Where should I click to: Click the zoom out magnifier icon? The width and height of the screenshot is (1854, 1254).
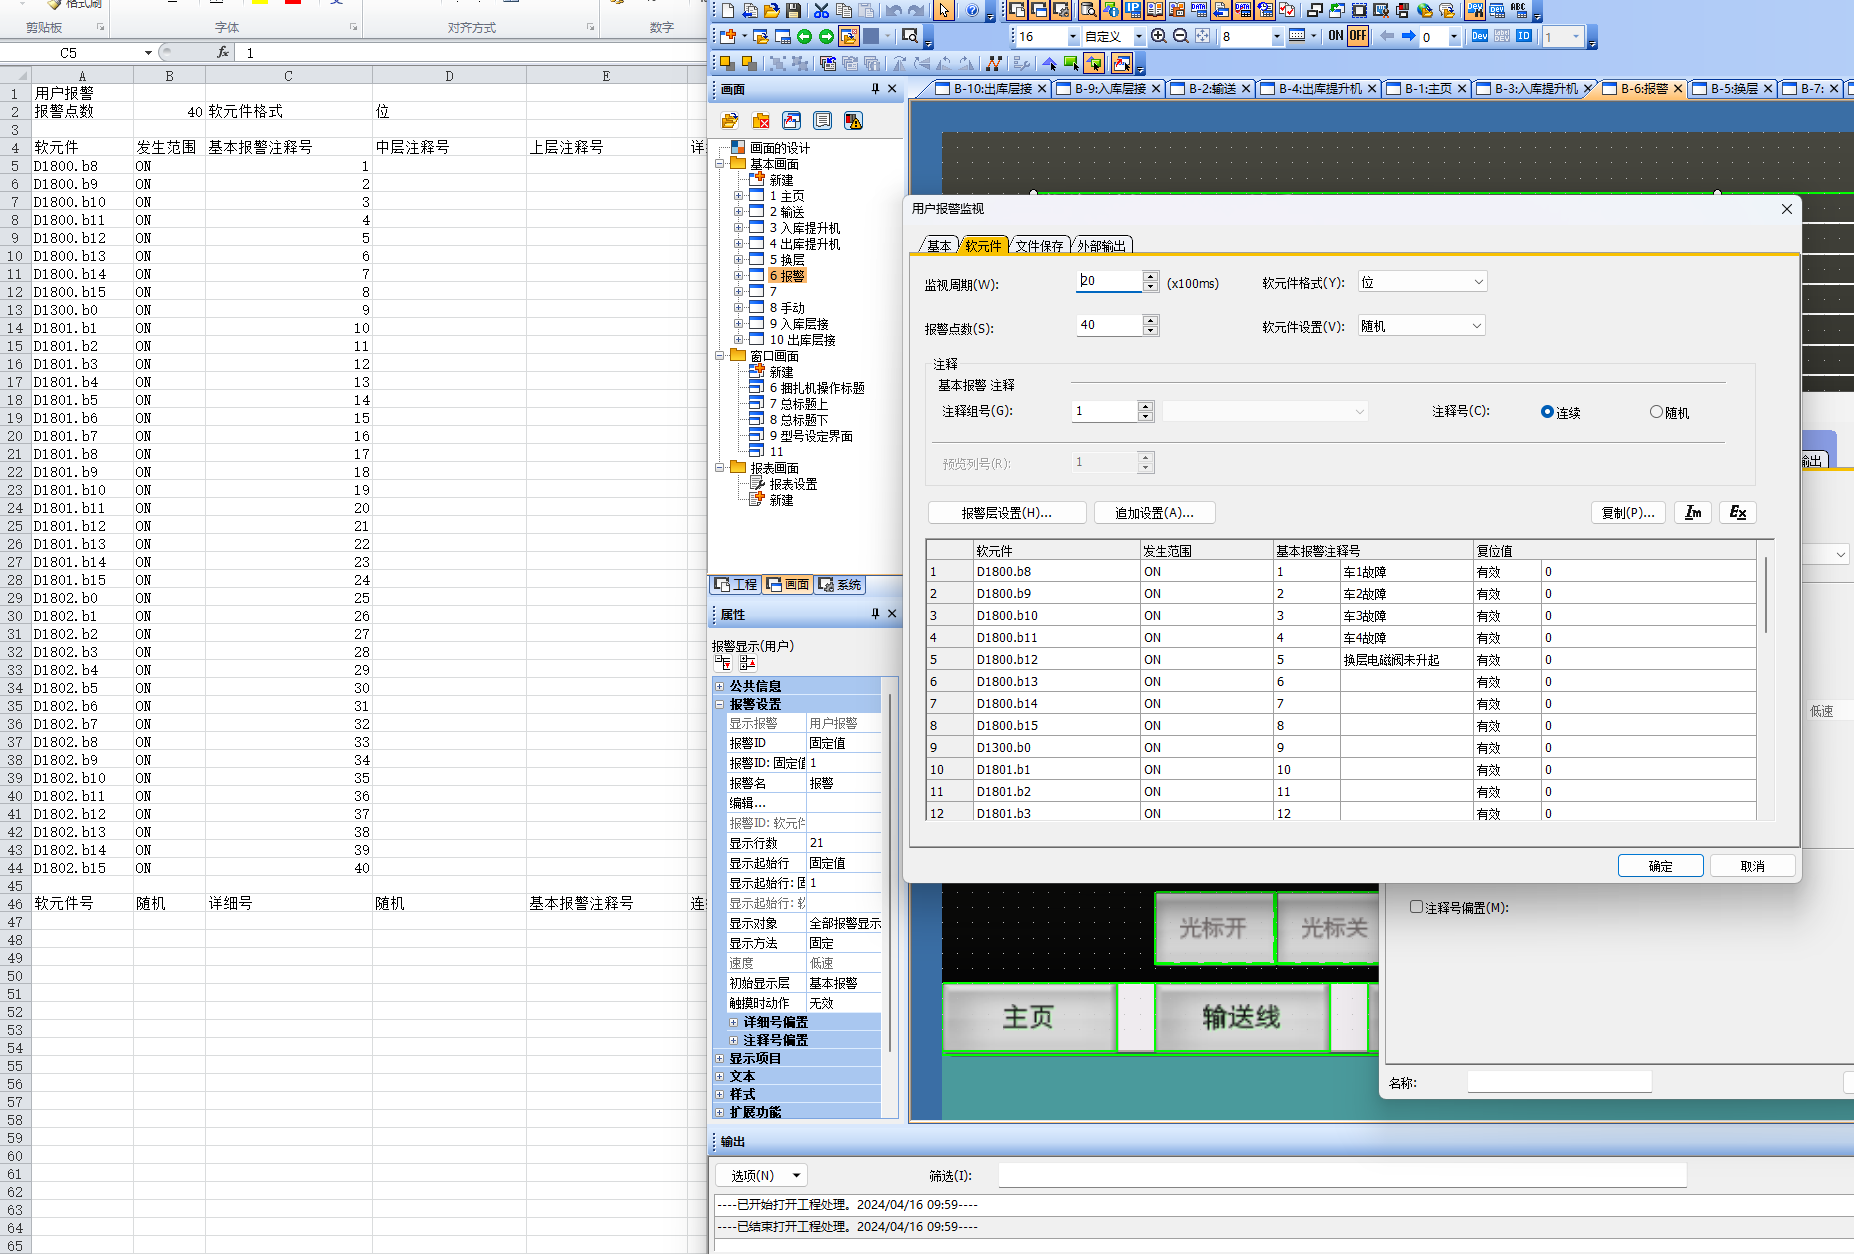pyautogui.click(x=1180, y=36)
